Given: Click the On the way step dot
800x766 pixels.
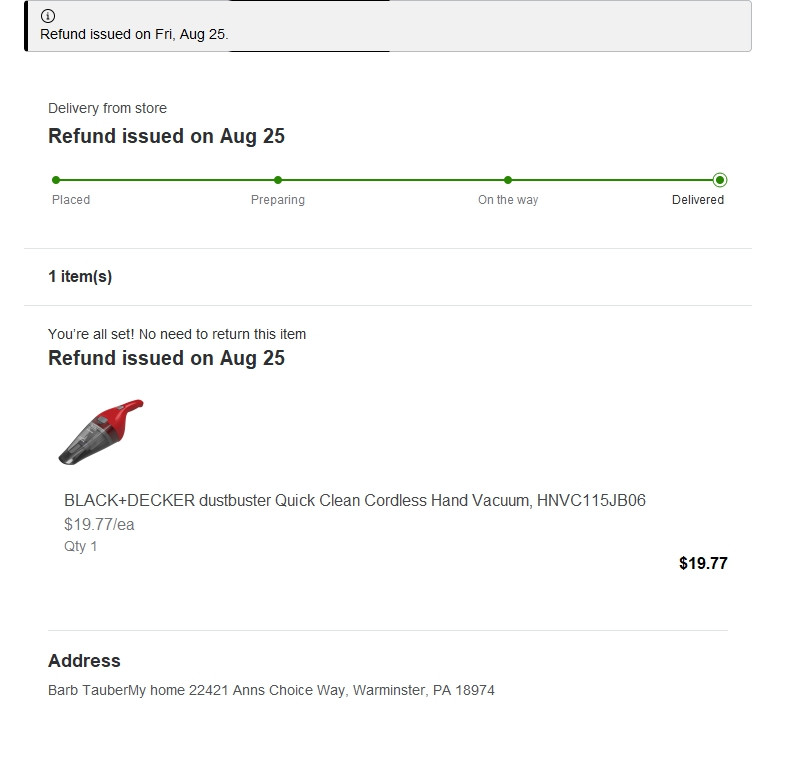Looking at the screenshot, I should [x=508, y=180].
